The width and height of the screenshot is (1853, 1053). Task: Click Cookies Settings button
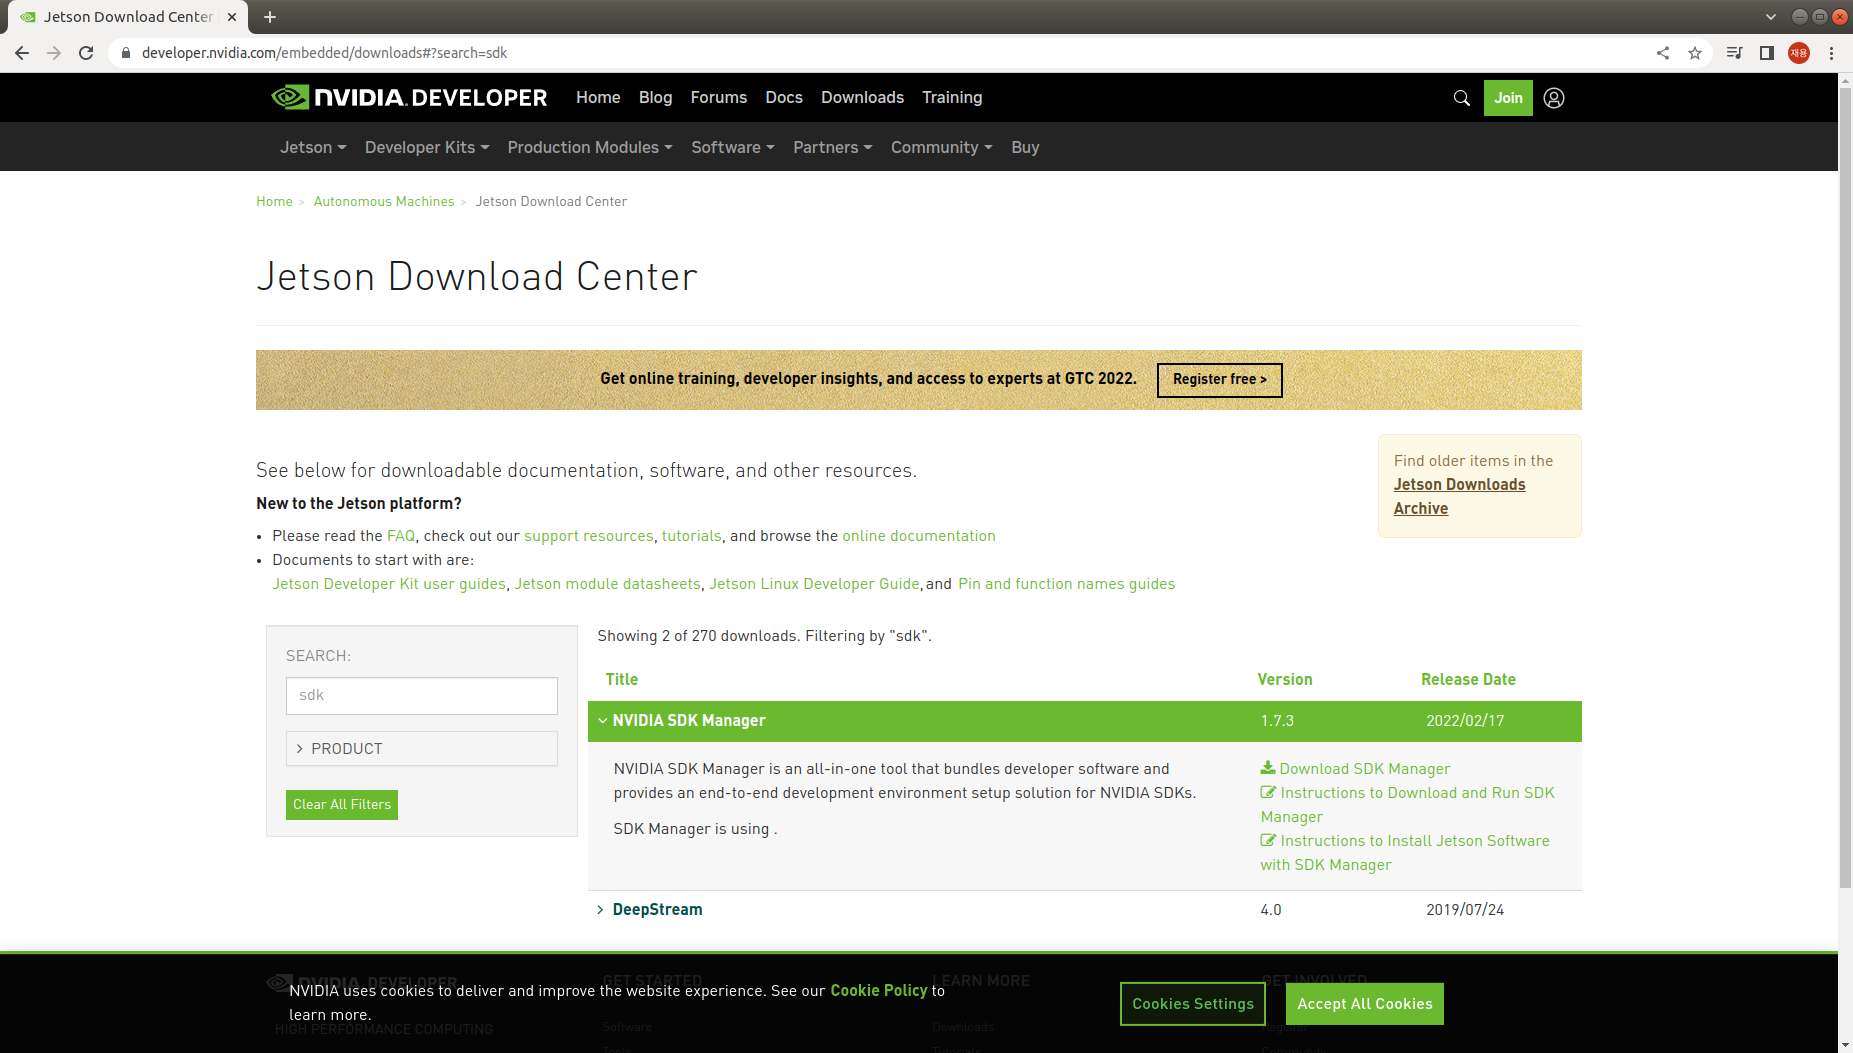click(x=1193, y=1004)
